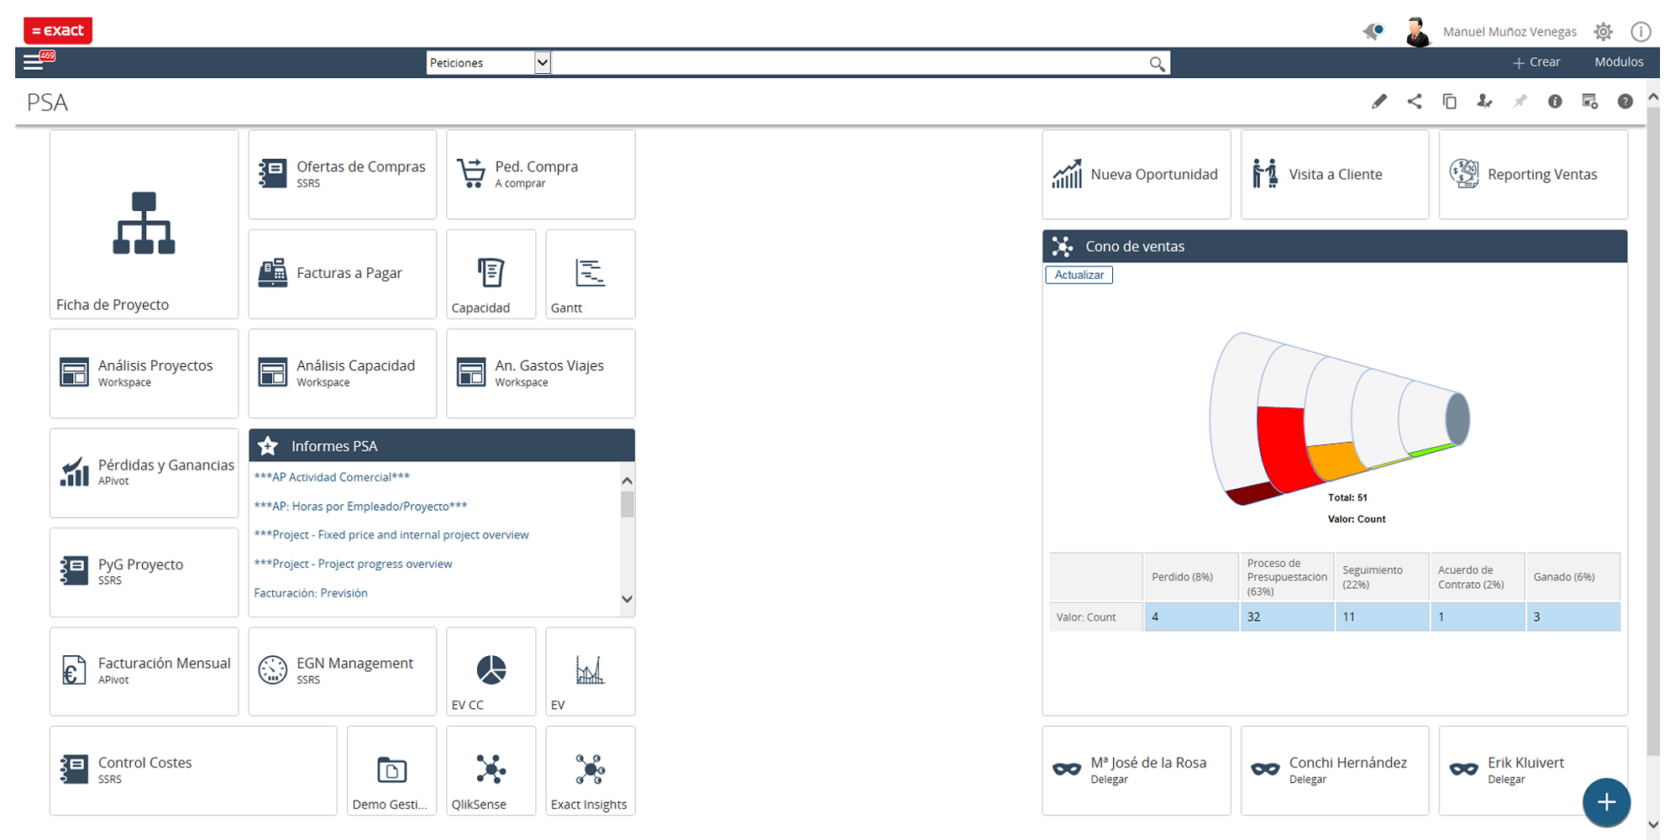The width and height of the screenshot is (1680, 840).
Task: Click the Exact logo
Action: 58,31
